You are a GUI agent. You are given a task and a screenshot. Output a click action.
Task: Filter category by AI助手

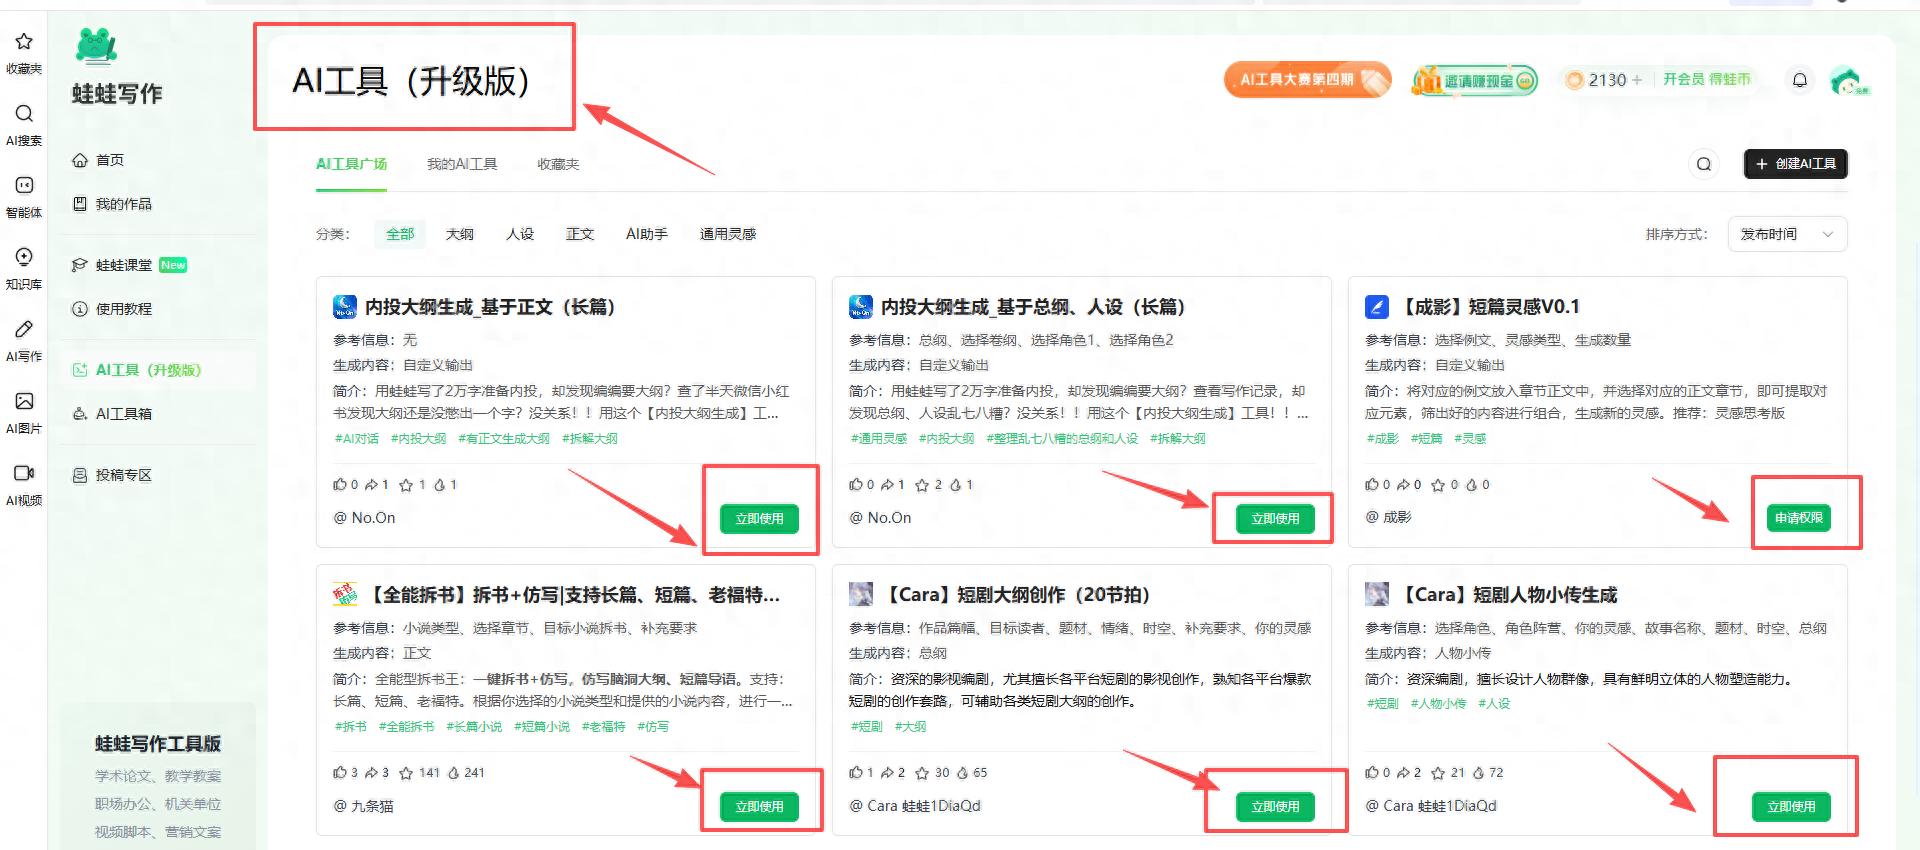647,234
